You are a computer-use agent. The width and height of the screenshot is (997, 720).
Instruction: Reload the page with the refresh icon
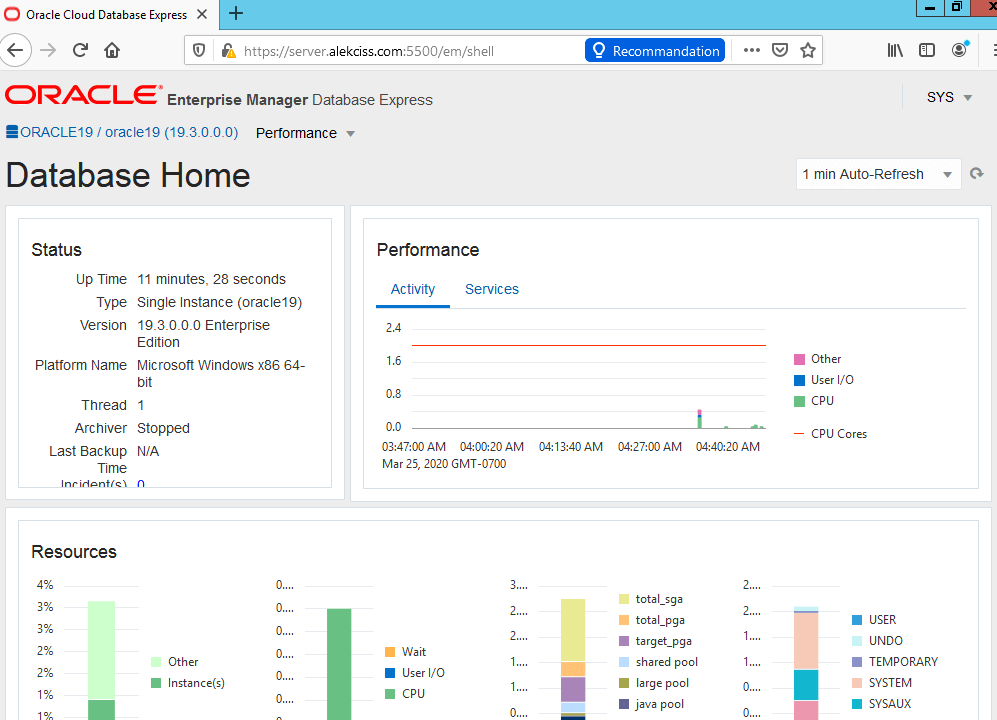pos(80,50)
